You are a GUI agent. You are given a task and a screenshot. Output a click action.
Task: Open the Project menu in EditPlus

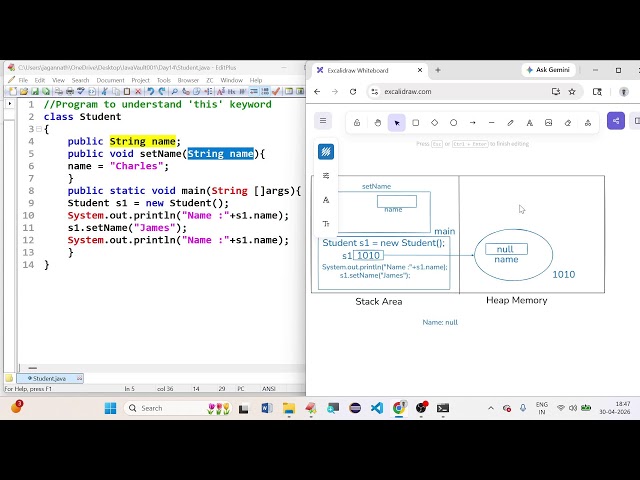(140, 80)
